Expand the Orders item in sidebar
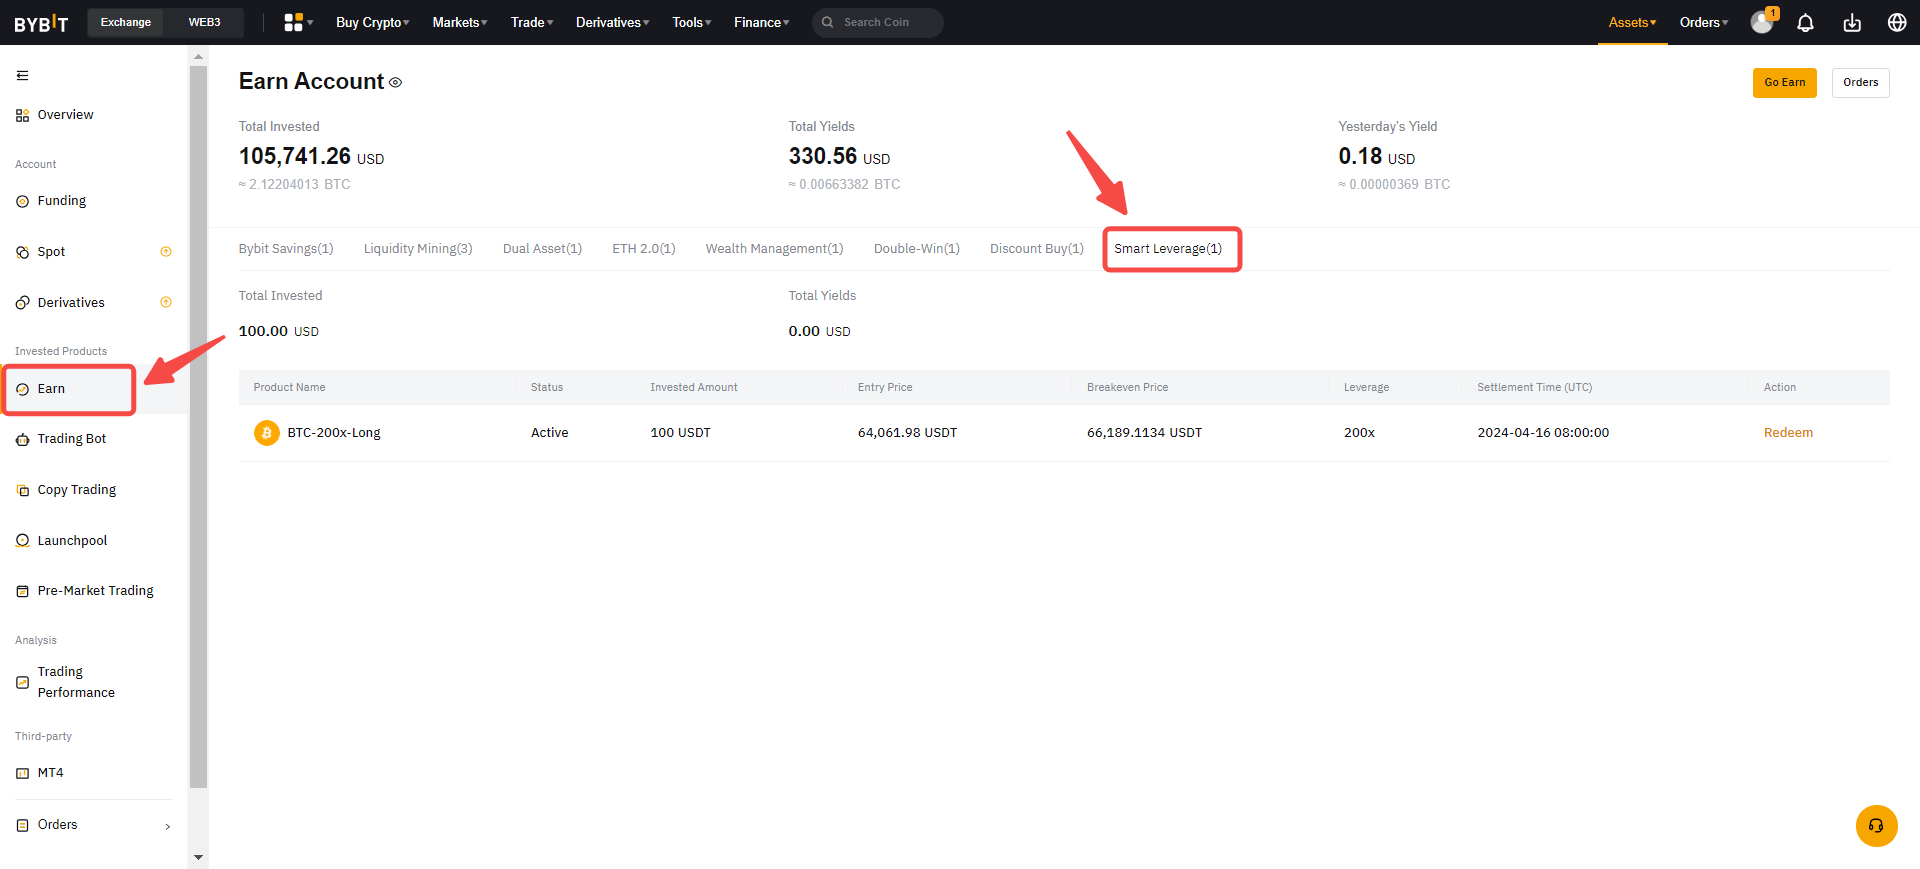This screenshot has width=1920, height=869. point(93,825)
